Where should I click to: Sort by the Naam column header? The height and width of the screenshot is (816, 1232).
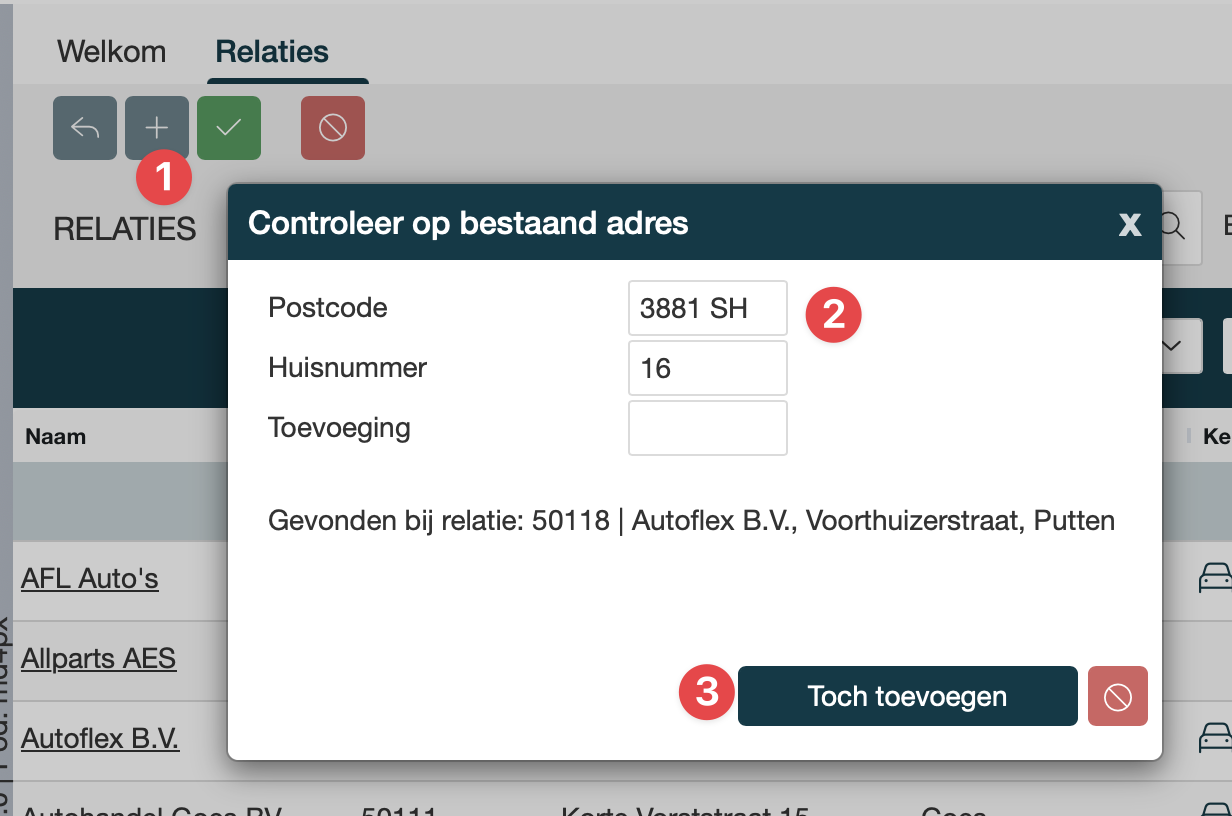pos(56,436)
